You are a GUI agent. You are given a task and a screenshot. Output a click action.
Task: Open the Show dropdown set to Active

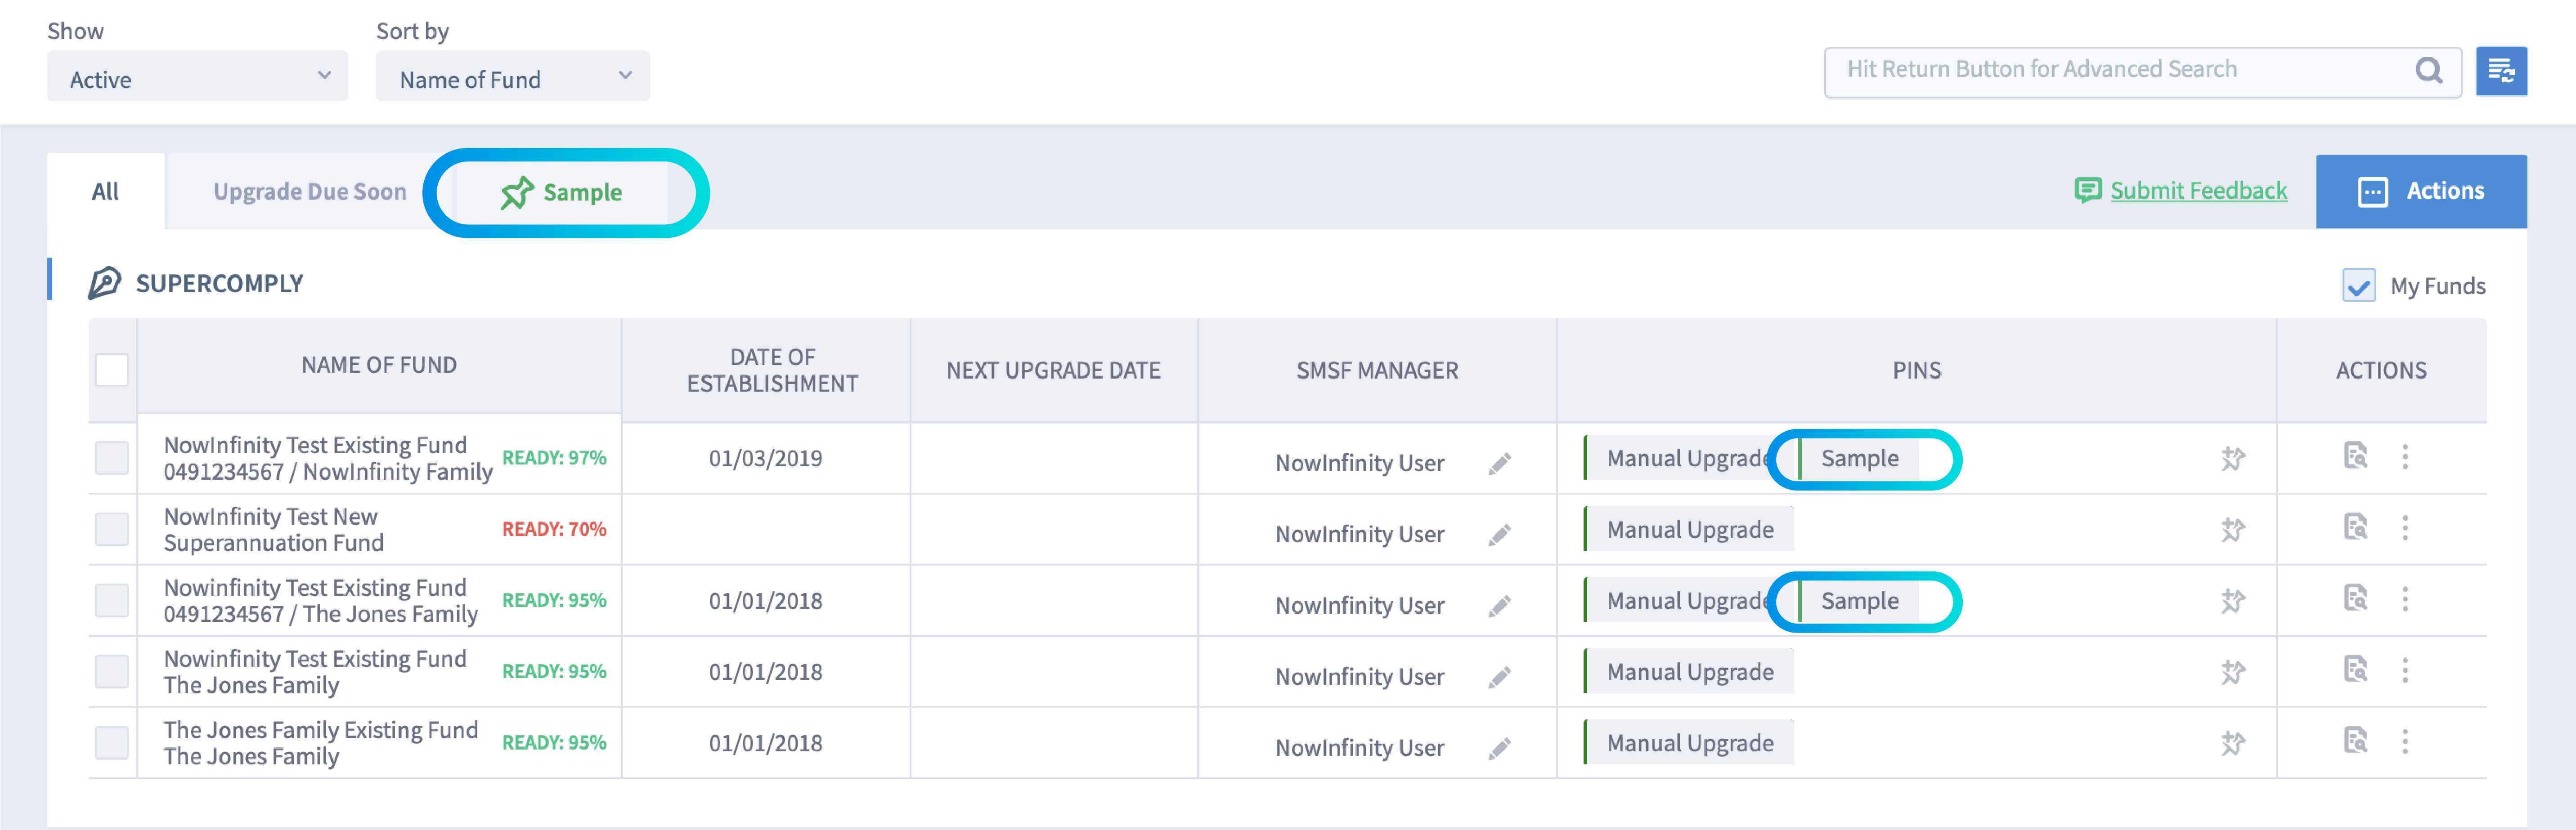pos(197,77)
